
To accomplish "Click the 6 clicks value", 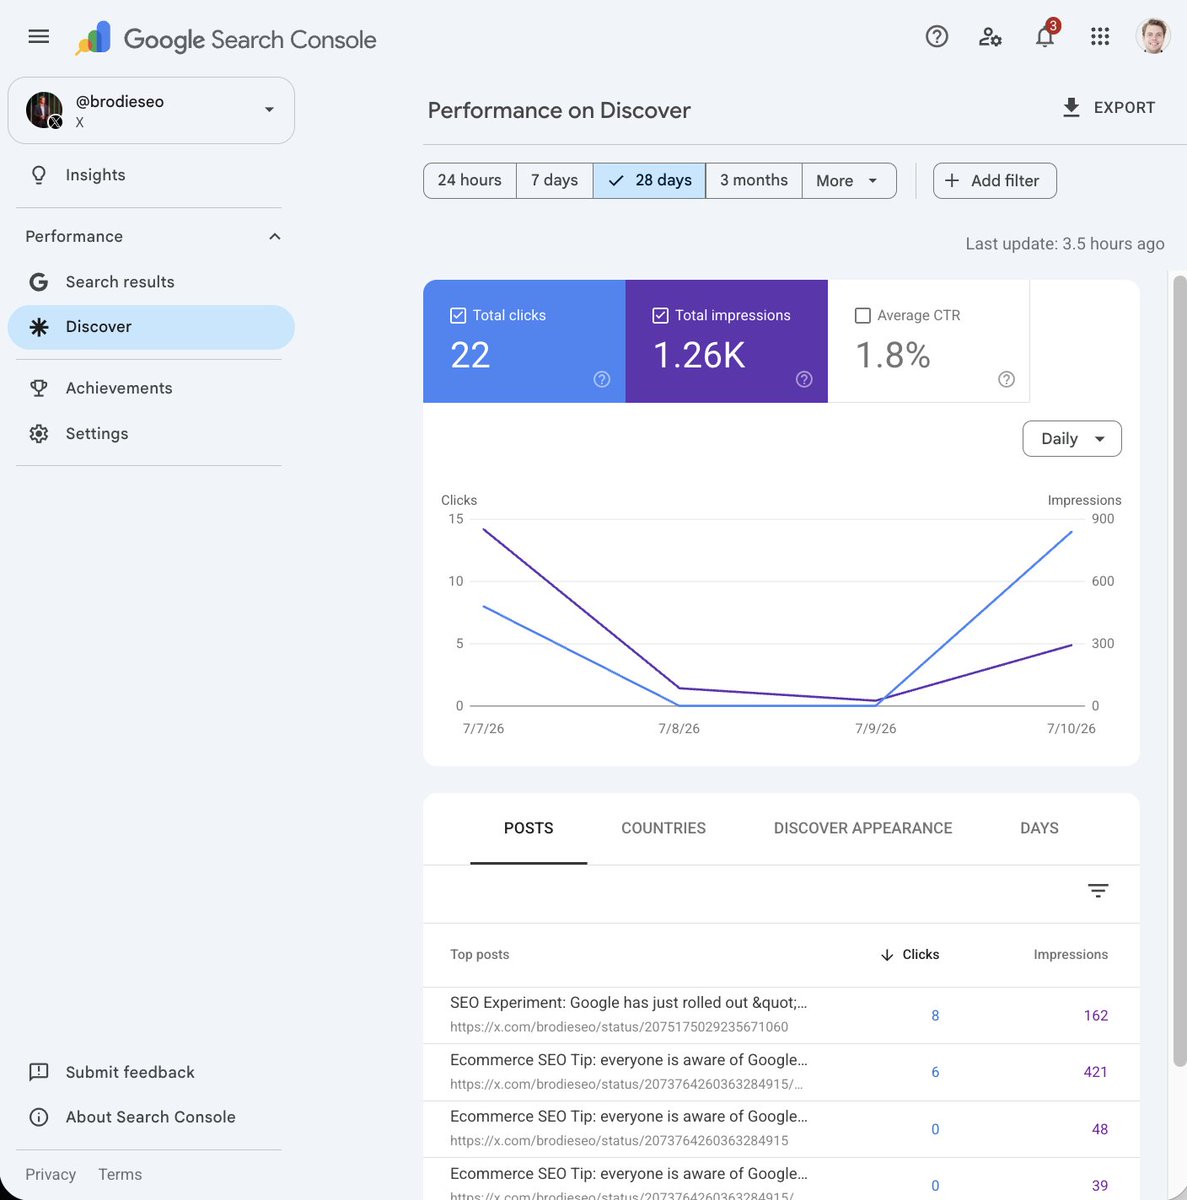I will tap(935, 1072).
